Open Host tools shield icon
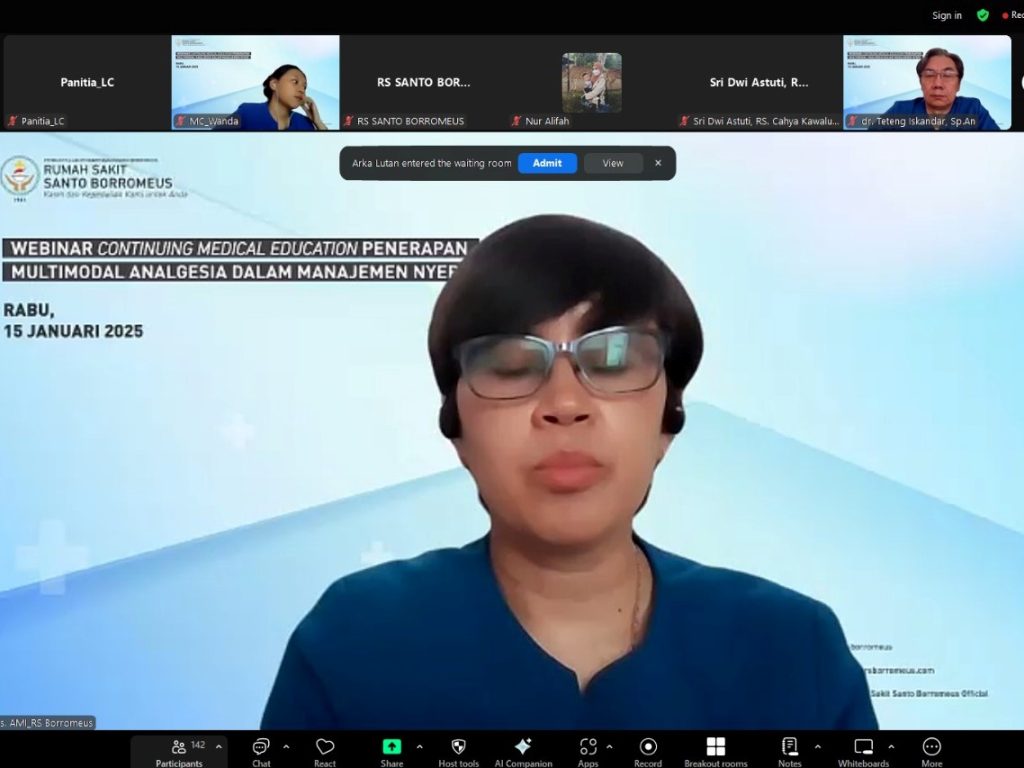The height and width of the screenshot is (768, 1024). point(458,747)
